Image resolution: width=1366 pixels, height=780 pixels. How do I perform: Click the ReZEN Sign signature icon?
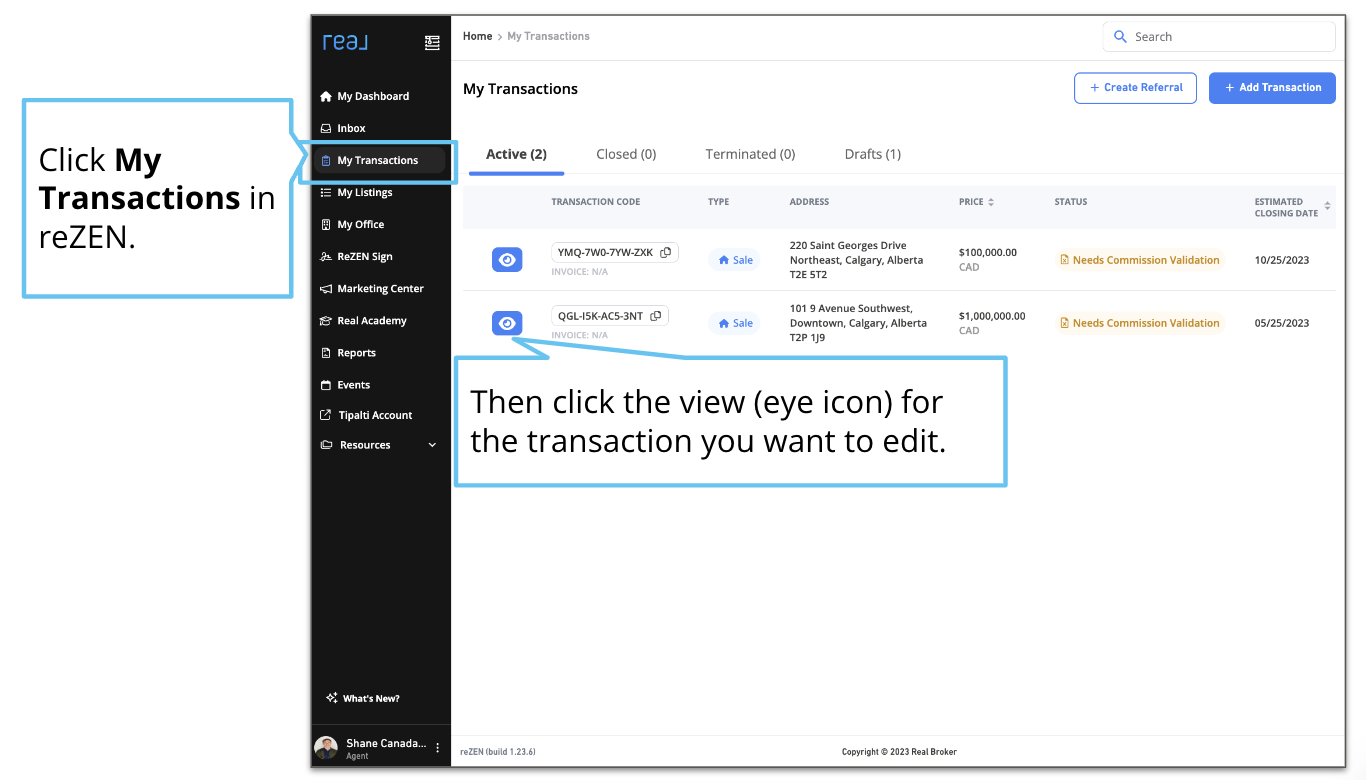click(326, 256)
